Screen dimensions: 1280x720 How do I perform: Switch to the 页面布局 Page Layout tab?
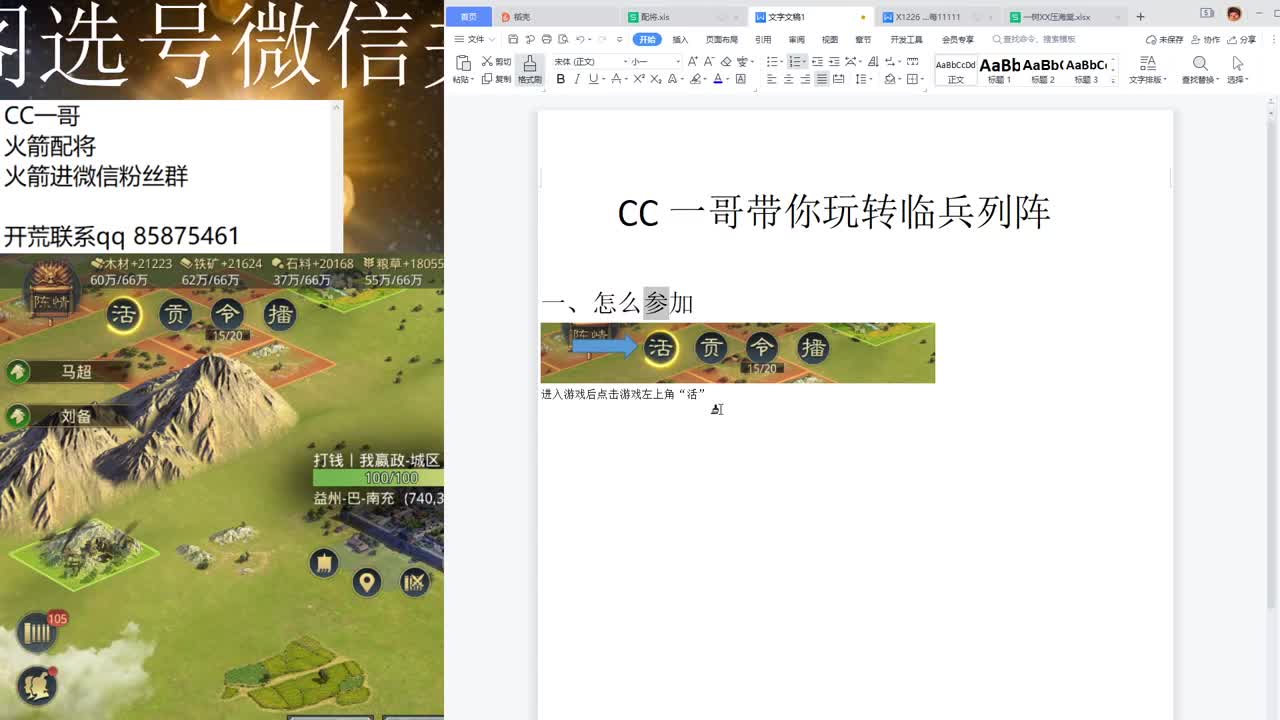(721, 39)
